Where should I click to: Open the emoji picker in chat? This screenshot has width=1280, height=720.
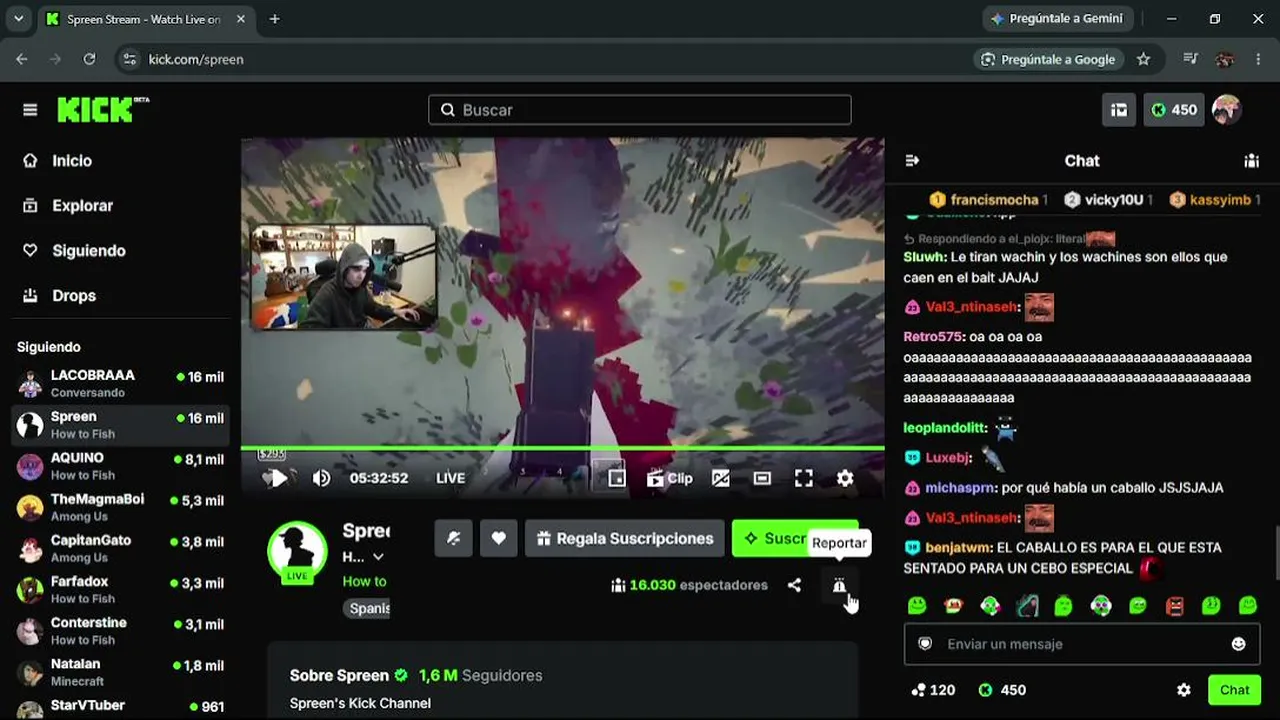point(1238,644)
